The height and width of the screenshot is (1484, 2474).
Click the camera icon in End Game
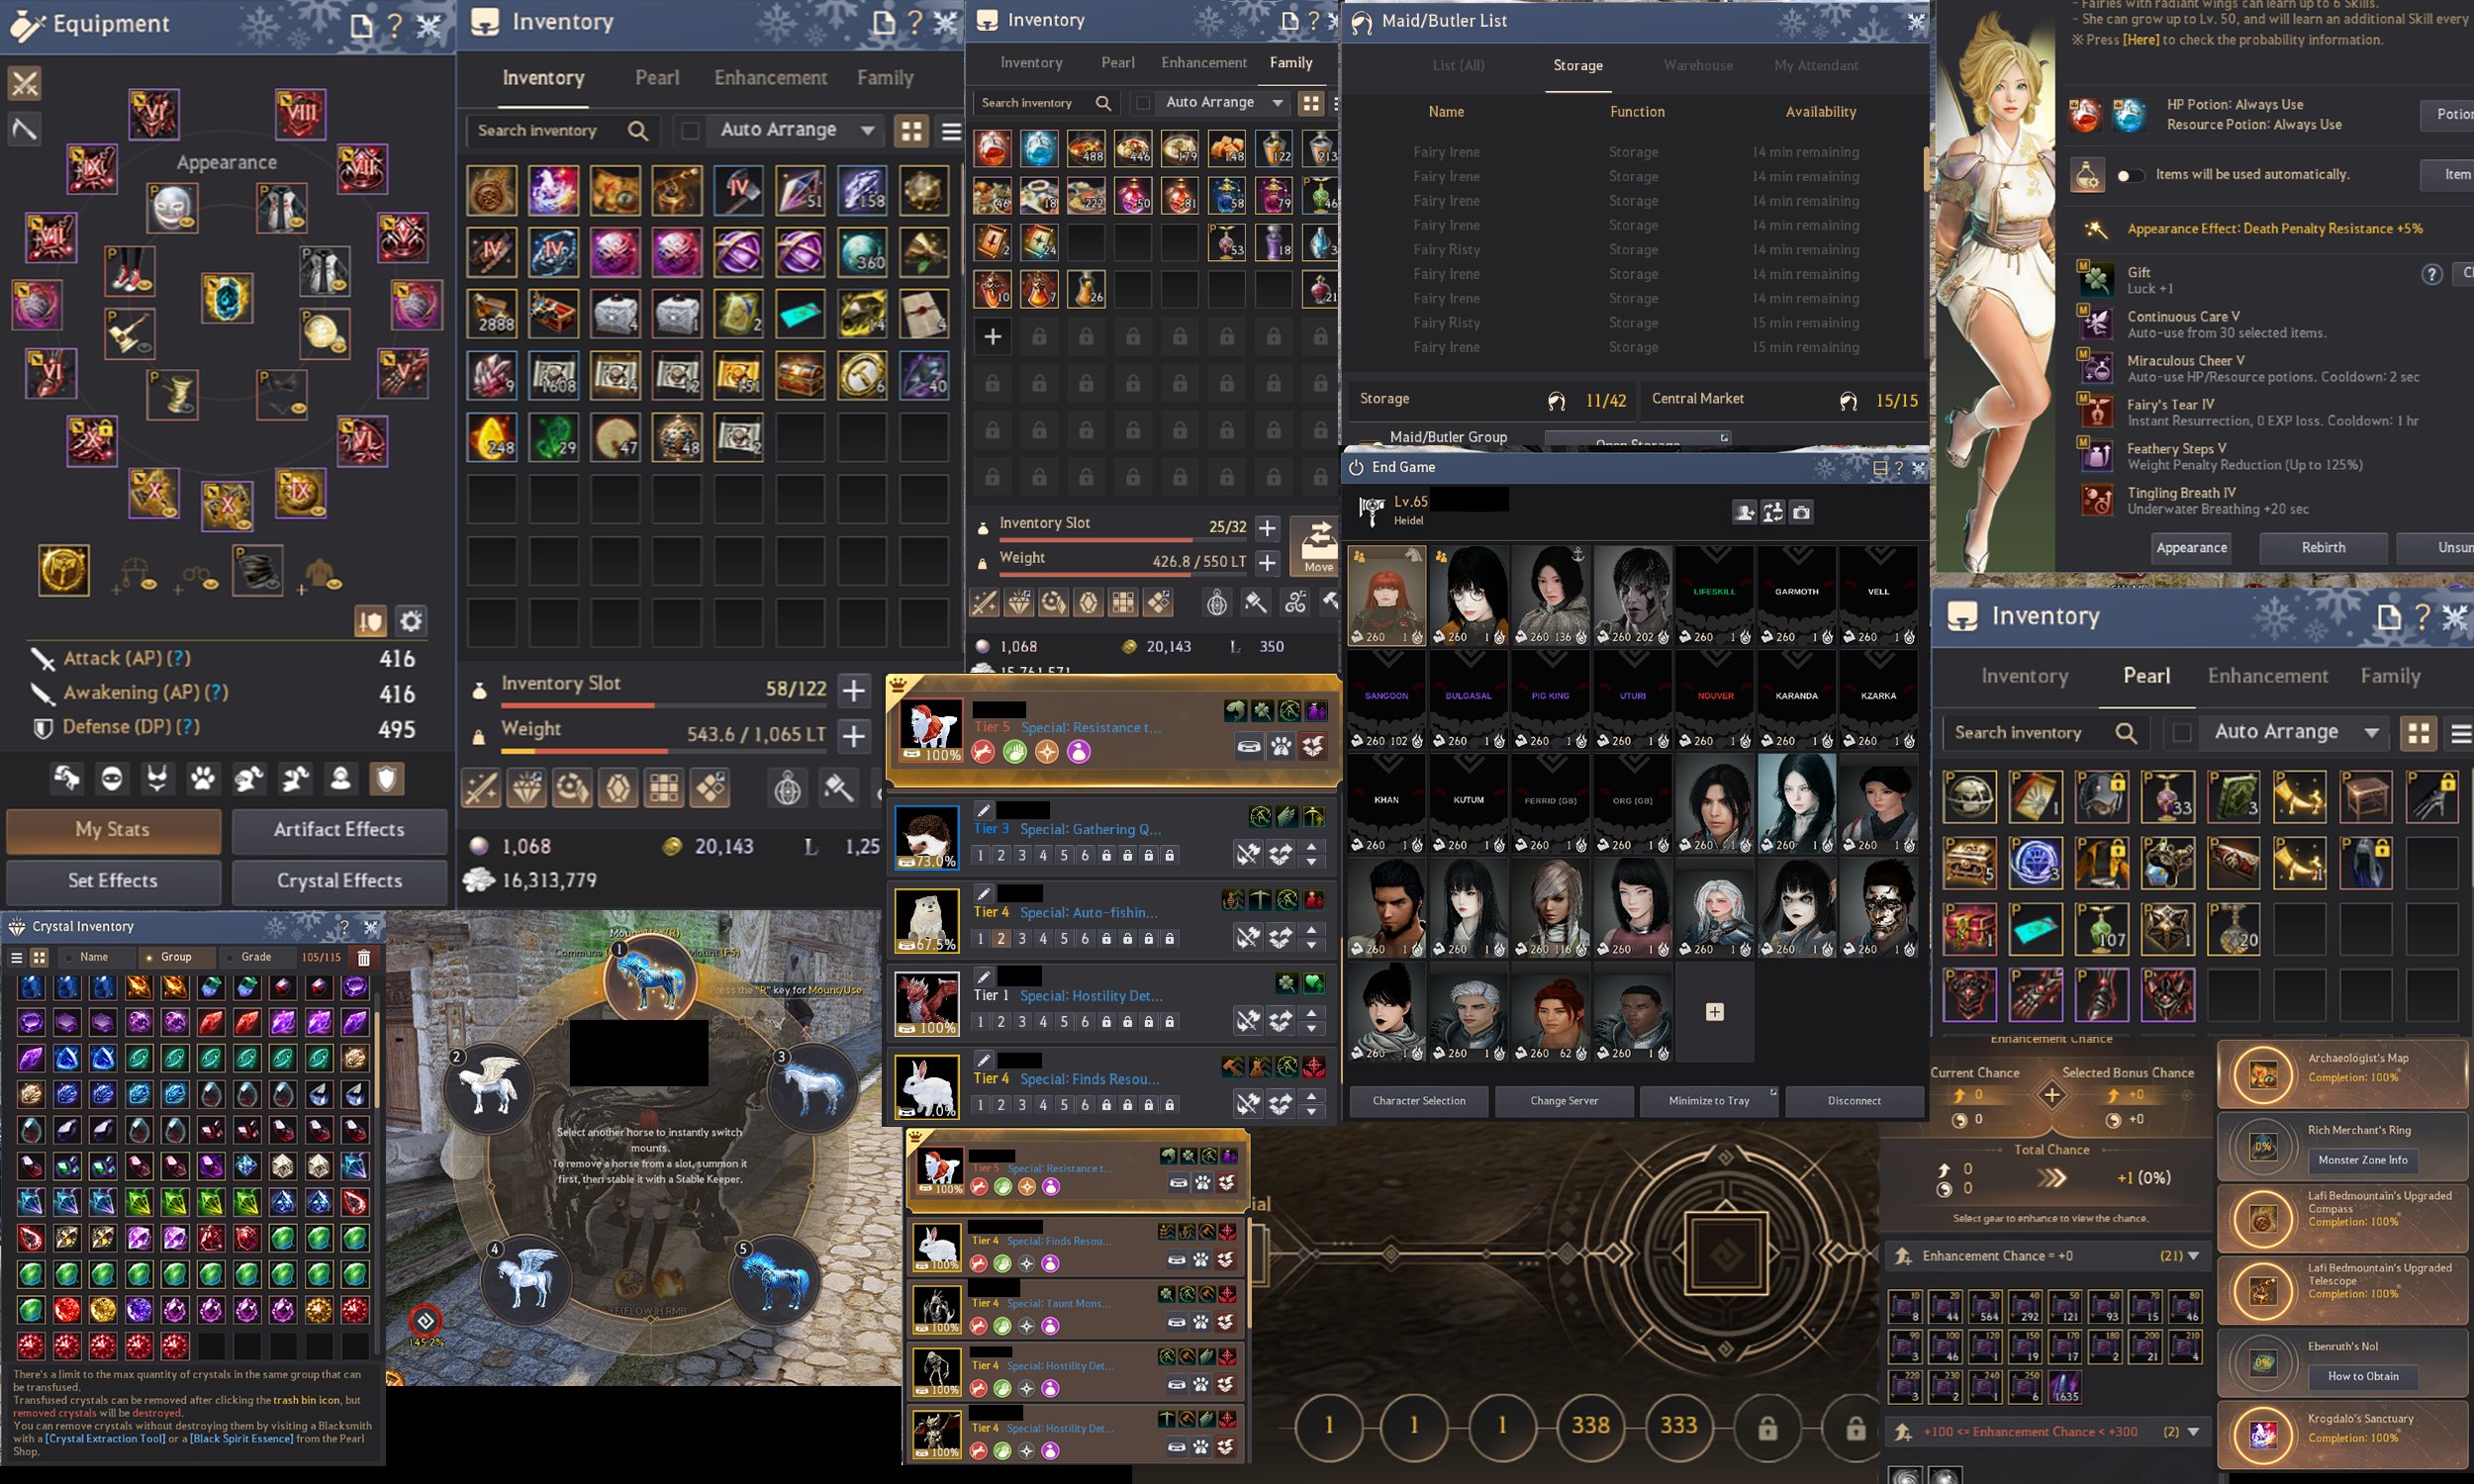click(x=1801, y=512)
